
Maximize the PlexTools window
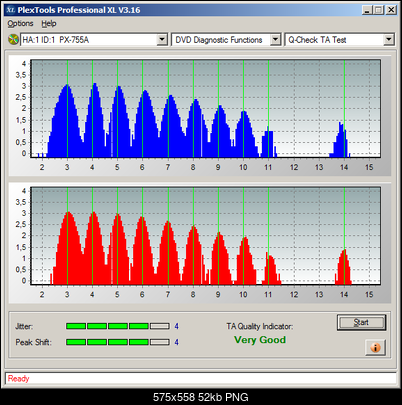378,10
